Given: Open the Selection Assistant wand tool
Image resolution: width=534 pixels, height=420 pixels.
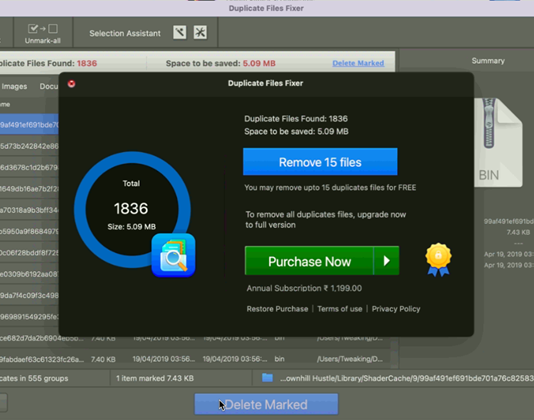Looking at the screenshot, I should pyautogui.click(x=179, y=33).
